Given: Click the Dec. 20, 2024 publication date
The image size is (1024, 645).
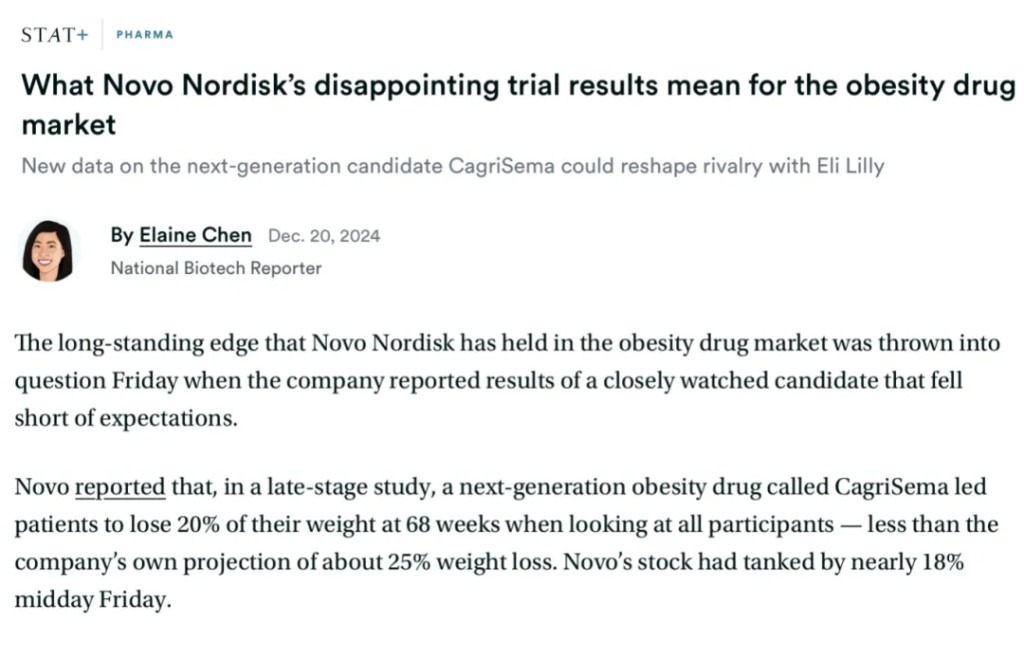Looking at the screenshot, I should tap(324, 236).
